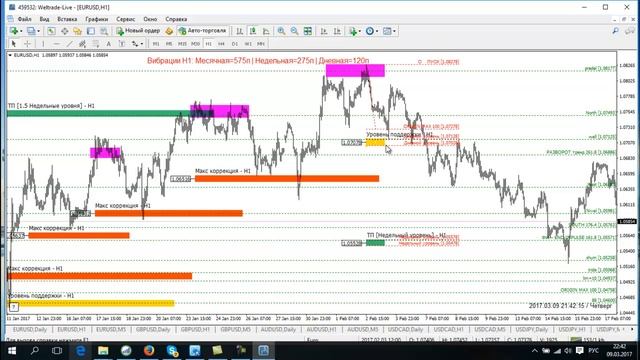Open File Explorer from the taskbar

click(103, 351)
